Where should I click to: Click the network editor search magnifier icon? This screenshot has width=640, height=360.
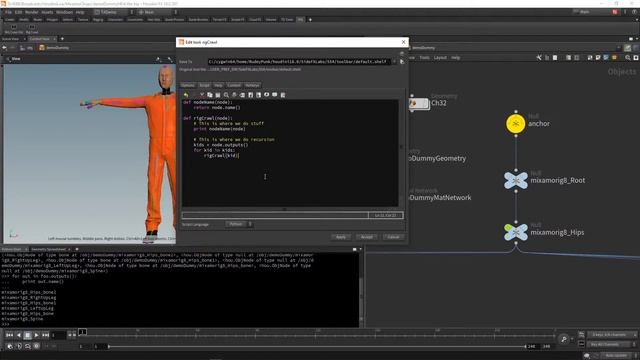tap(628, 58)
